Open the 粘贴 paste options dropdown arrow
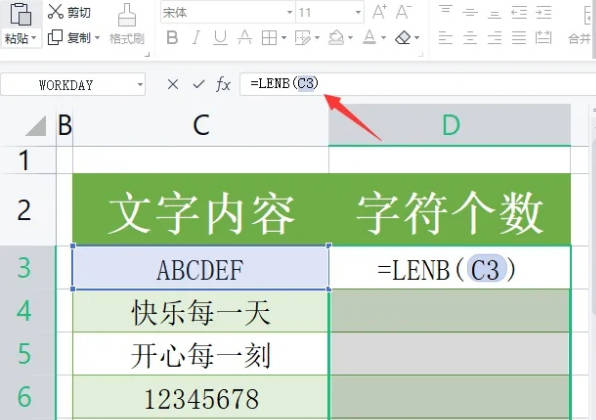This screenshot has height=420, width=596. [x=34, y=38]
